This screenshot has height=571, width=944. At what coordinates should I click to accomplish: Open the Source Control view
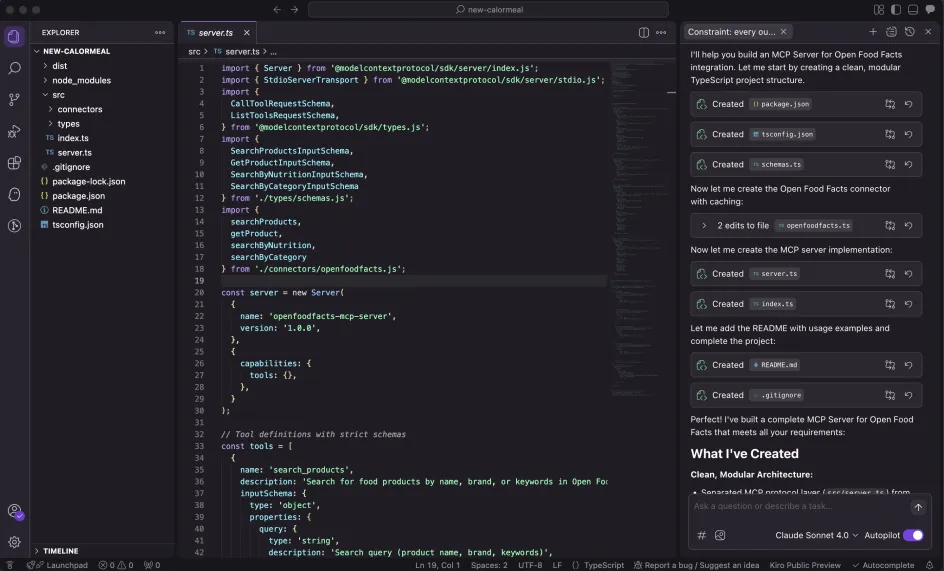(x=14, y=100)
